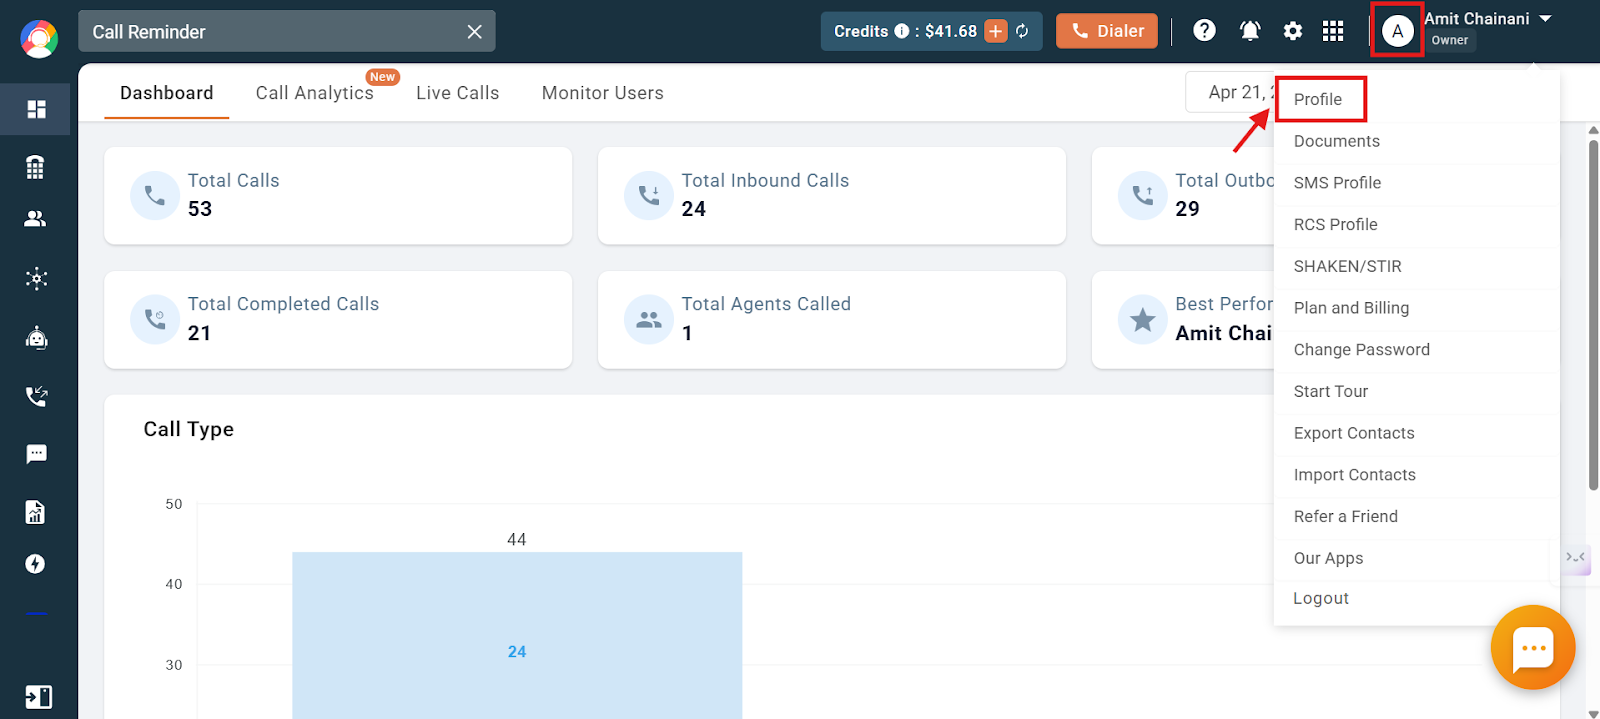1600x719 pixels.
Task: Open the call forwarding phone icon in sidebar
Action: point(36,396)
